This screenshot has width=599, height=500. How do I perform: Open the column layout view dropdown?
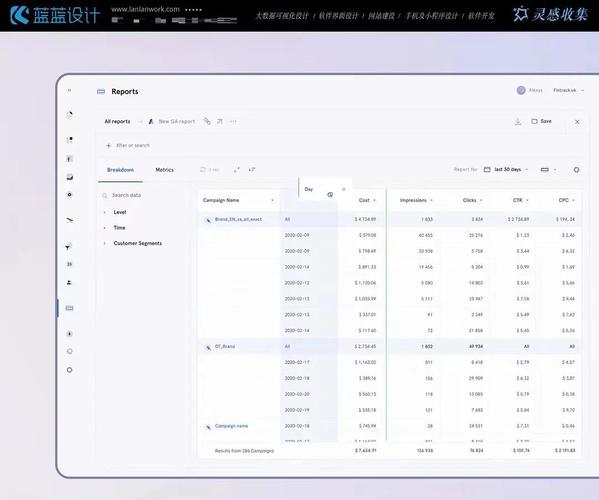(x=548, y=170)
